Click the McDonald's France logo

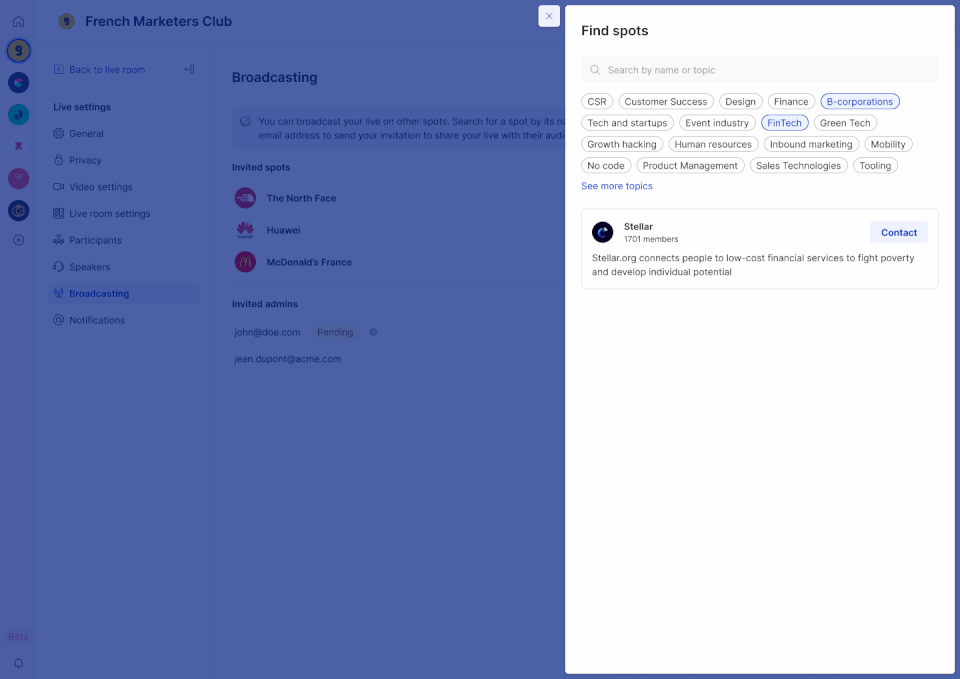click(246, 262)
